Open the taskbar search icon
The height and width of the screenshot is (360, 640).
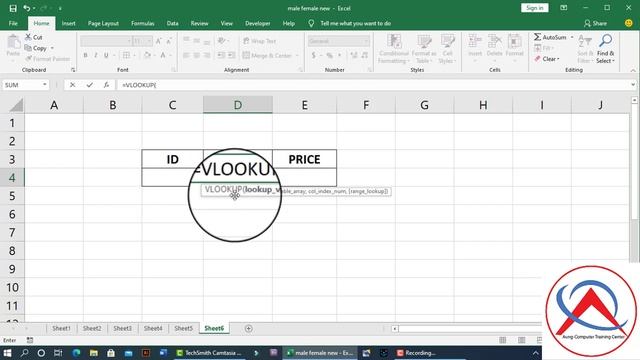(x=24, y=353)
